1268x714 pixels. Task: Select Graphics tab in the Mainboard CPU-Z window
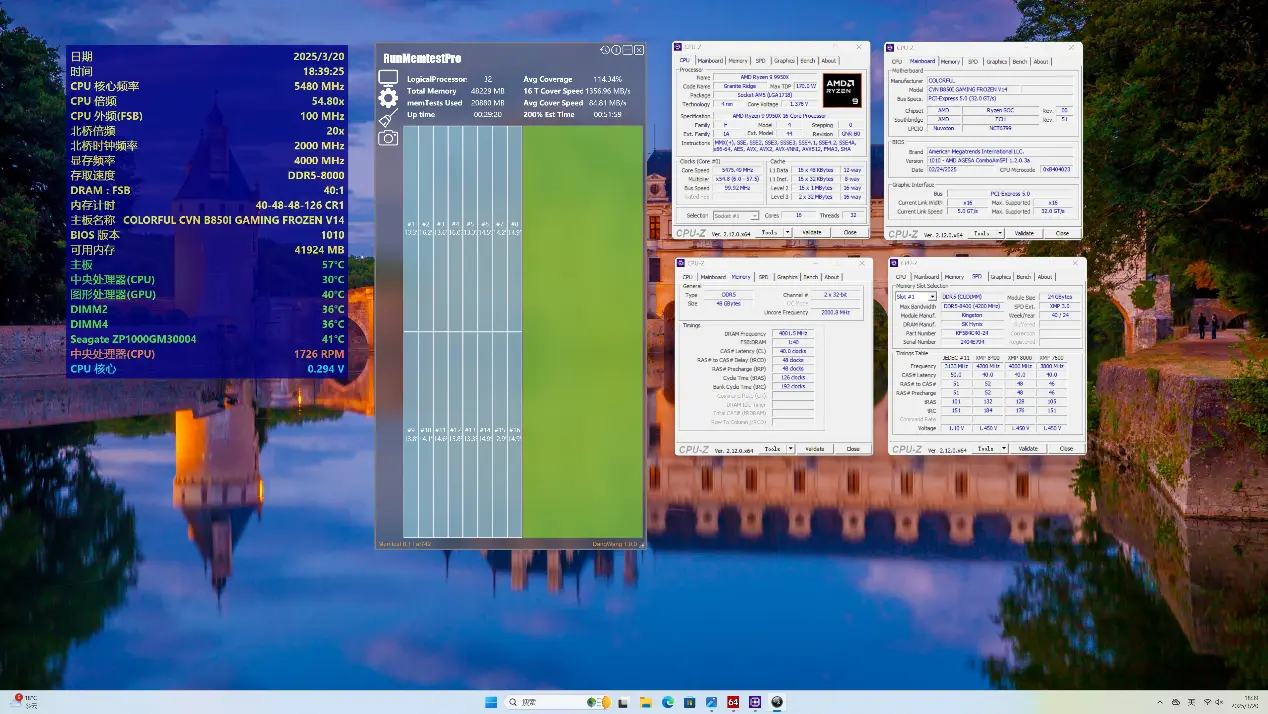coord(996,62)
